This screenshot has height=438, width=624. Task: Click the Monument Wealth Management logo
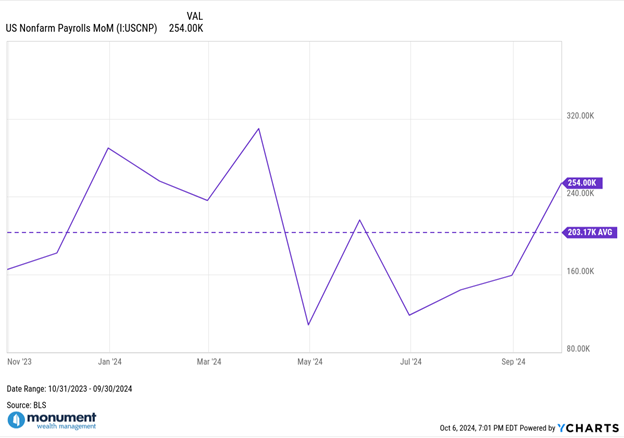pyautogui.click(x=52, y=420)
